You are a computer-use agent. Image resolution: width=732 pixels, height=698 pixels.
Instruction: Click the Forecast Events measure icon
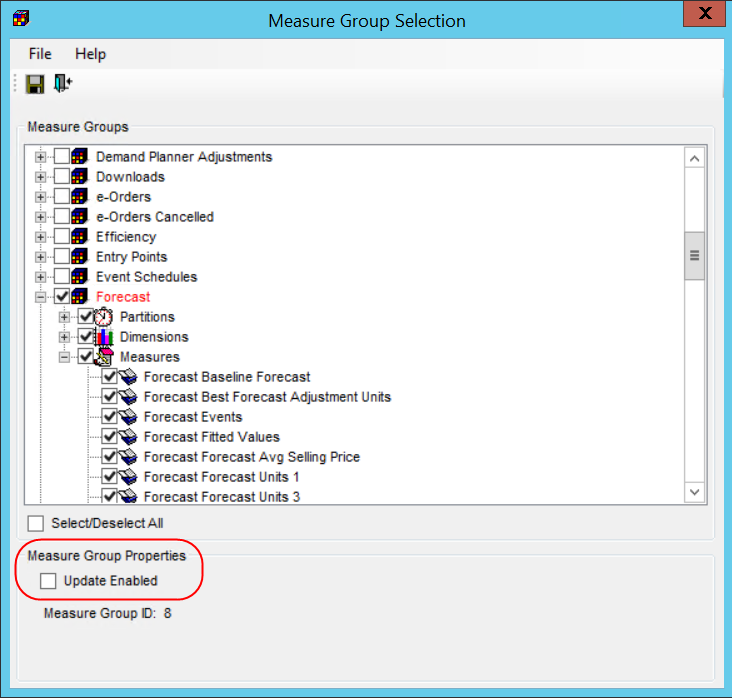click(x=128, y=417)
